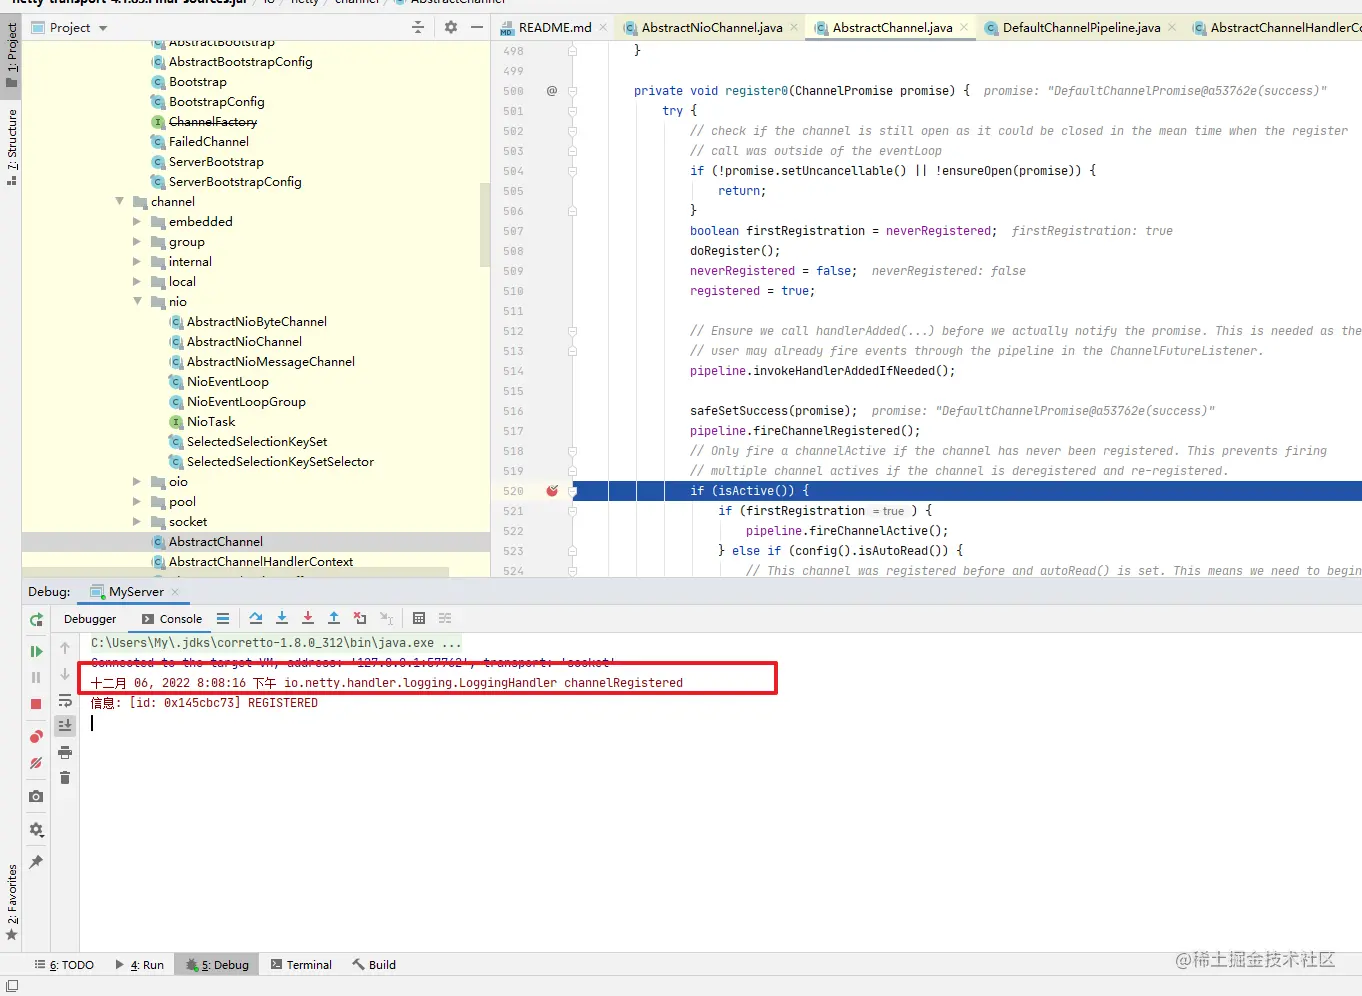Screen dimensions: 1362x996
Task: Step Into the method call
Action: pos(282,618)
